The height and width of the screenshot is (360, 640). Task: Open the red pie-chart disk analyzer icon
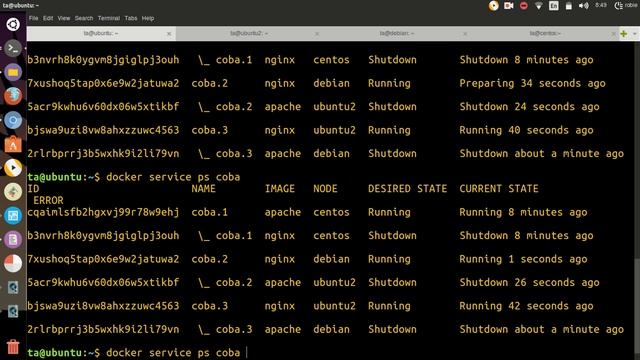tap(13, 263)
